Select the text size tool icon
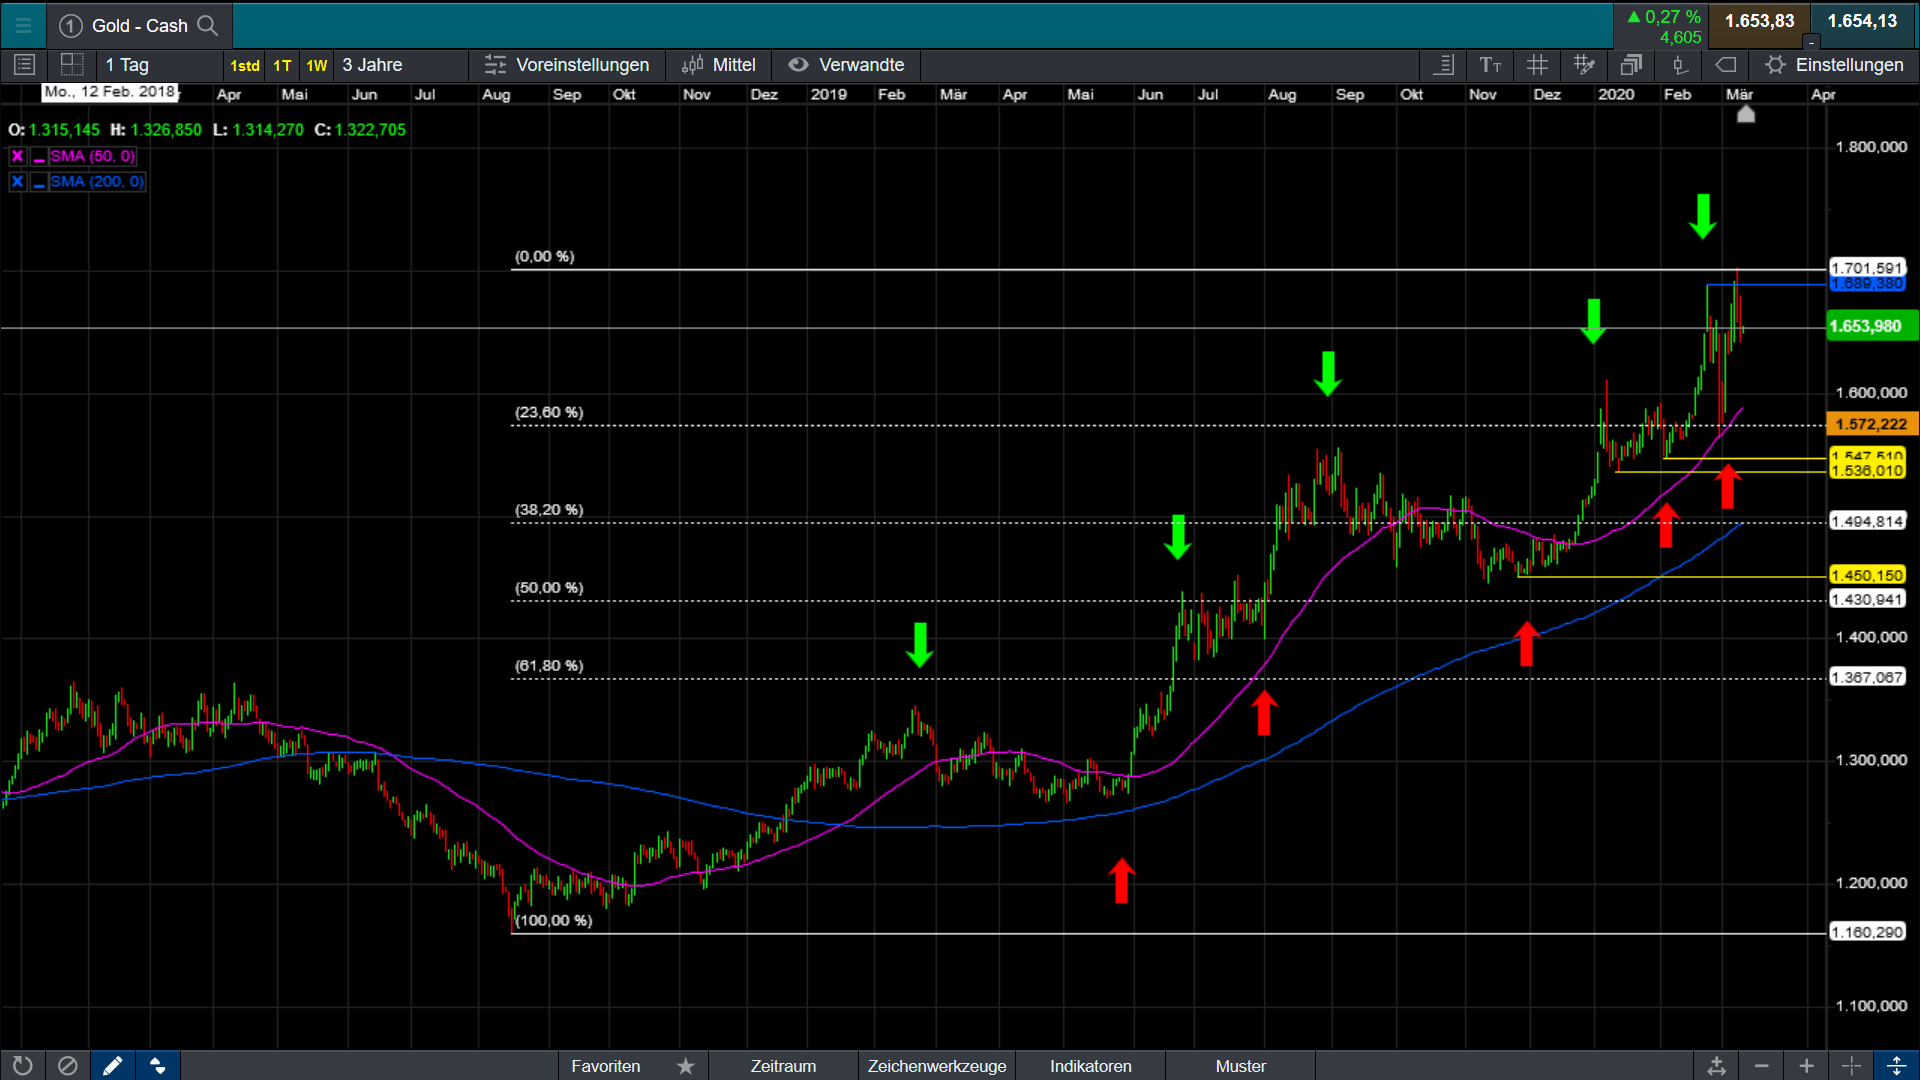1920x1080 pixels. 1490,65
